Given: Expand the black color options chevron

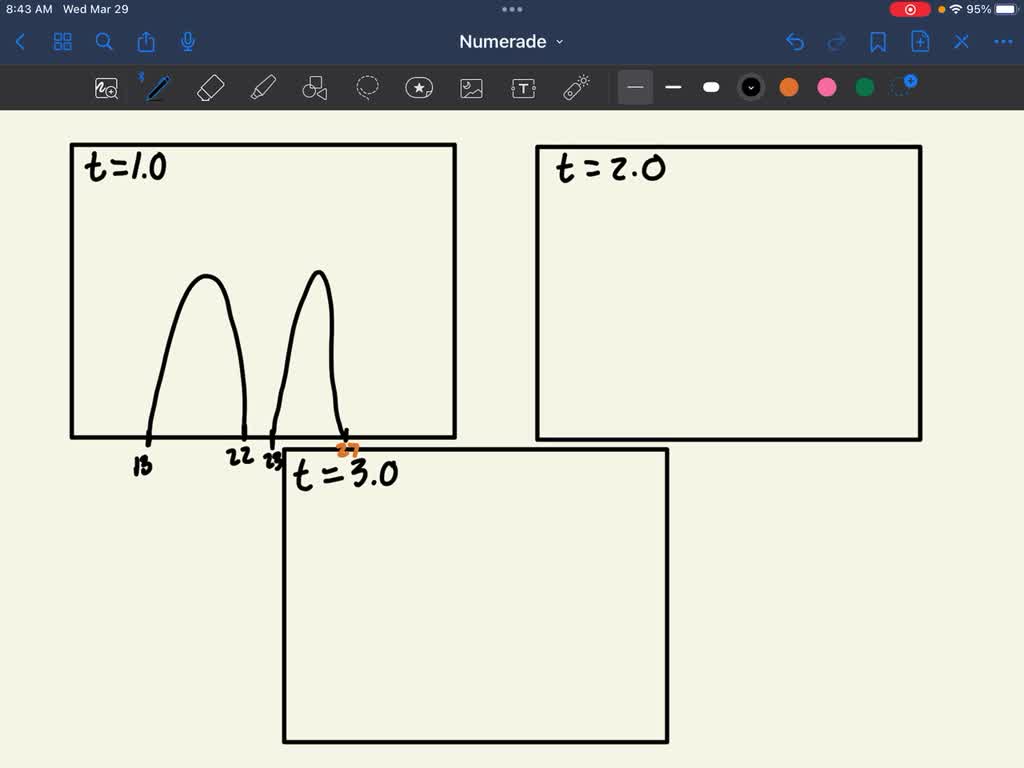Looking at the screenshot, I should (x=750, y=88).
